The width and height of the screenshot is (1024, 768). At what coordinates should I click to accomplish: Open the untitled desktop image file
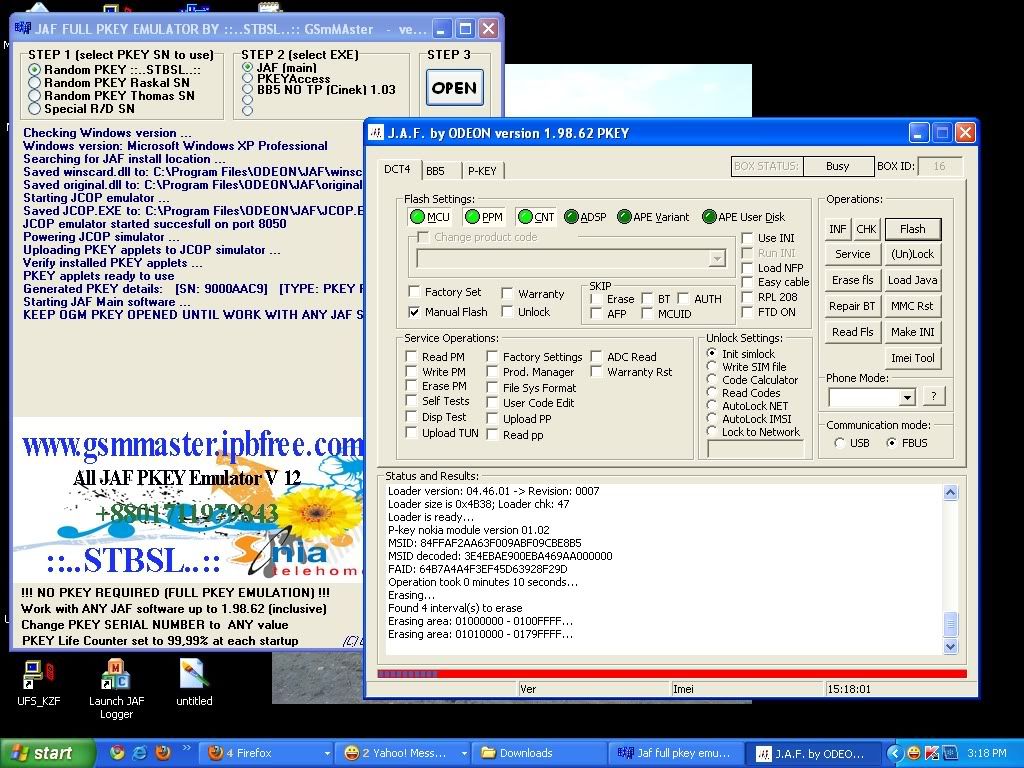(194, 684)
